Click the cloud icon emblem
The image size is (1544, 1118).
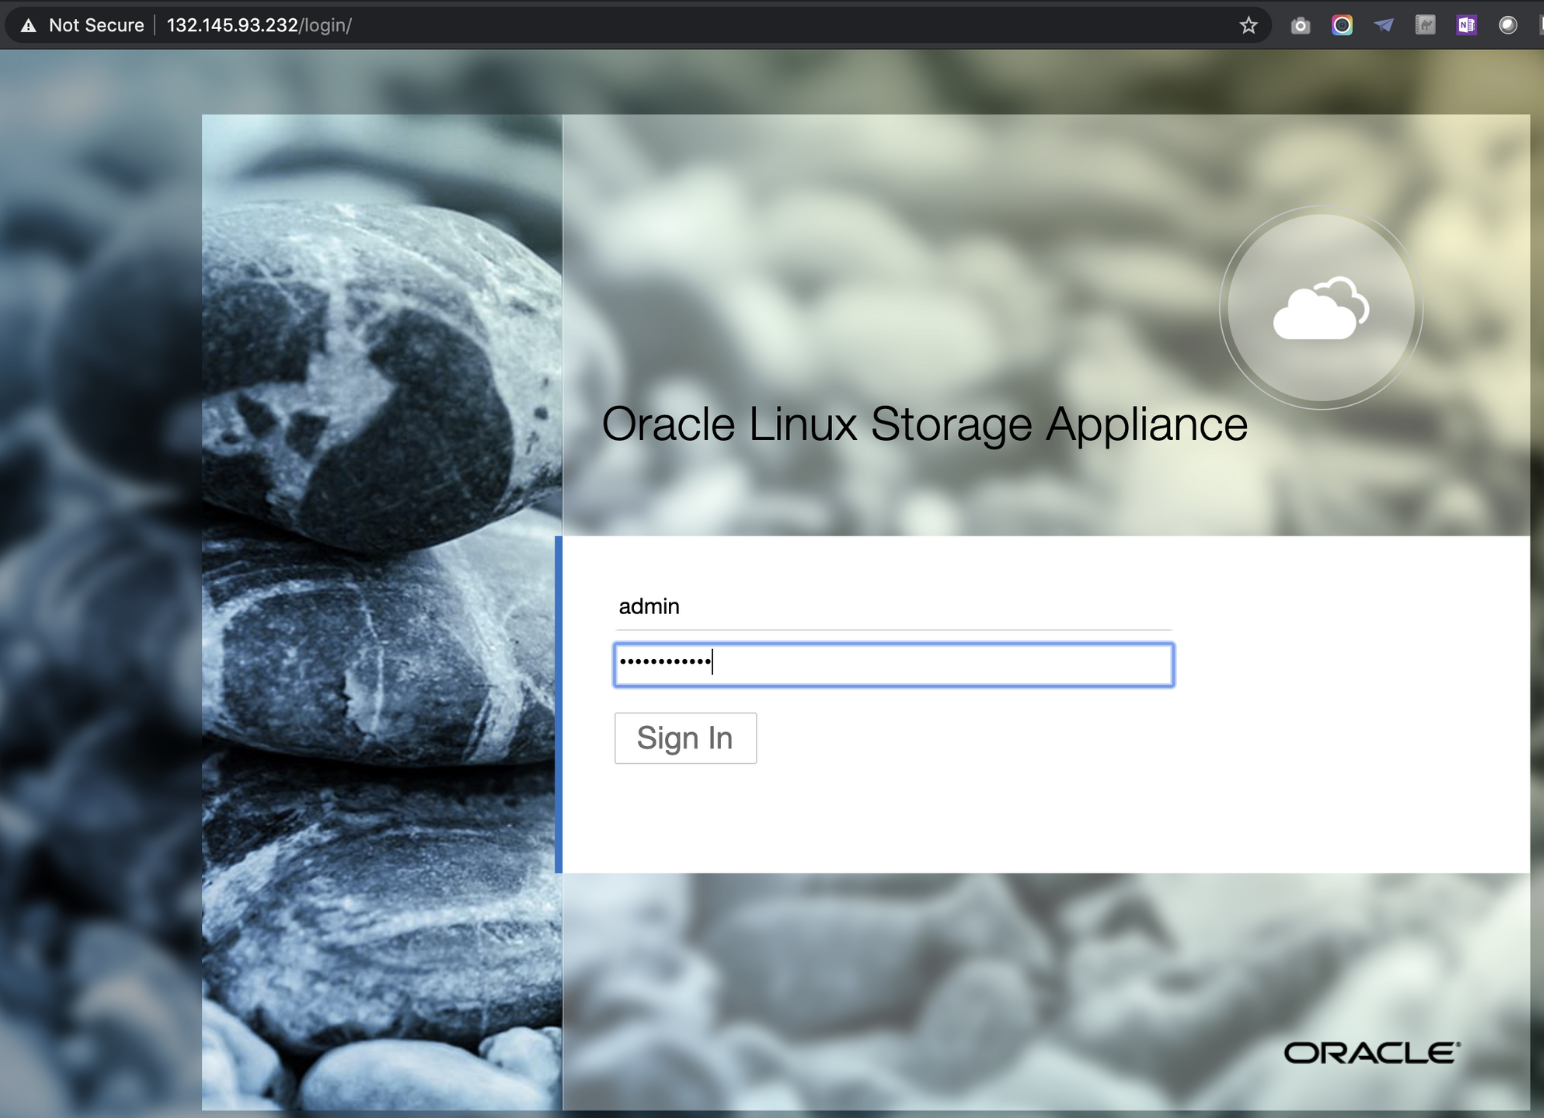pos(1321,309)
